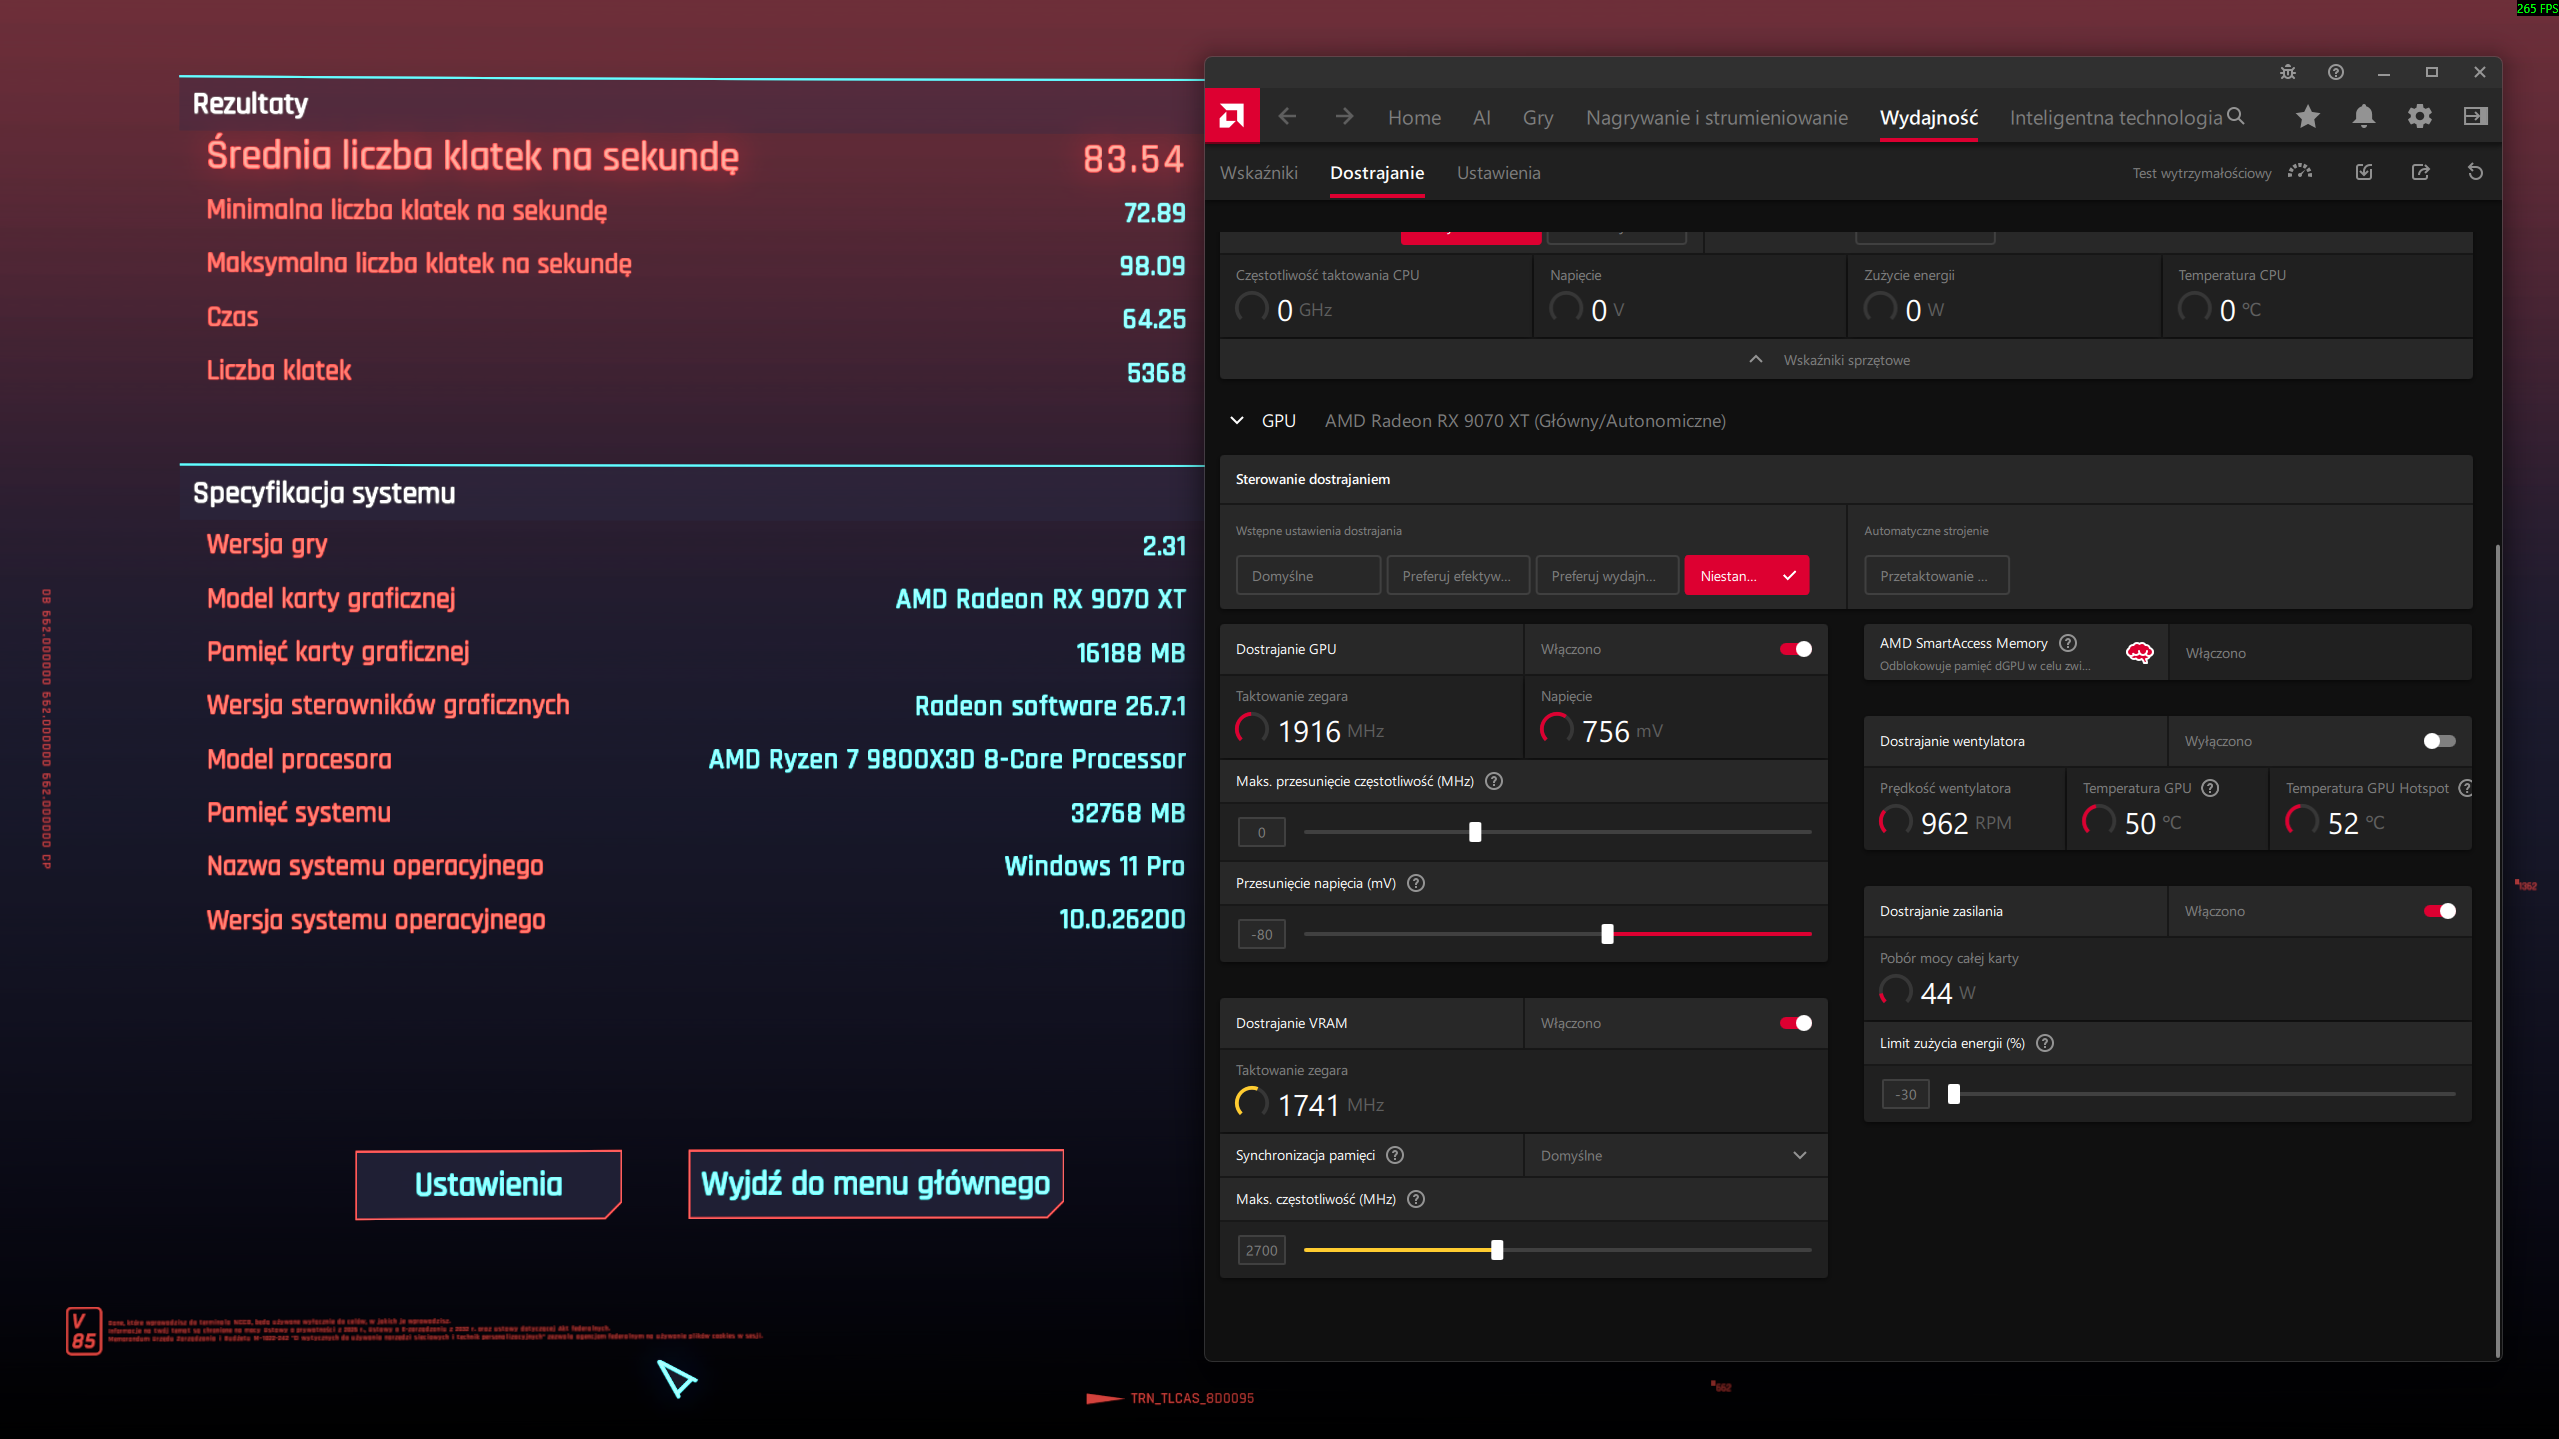Screen dimensions: 2559x1439
Task: Select the Preferuj efektywność preset
Action: (x=1458, y=576)
